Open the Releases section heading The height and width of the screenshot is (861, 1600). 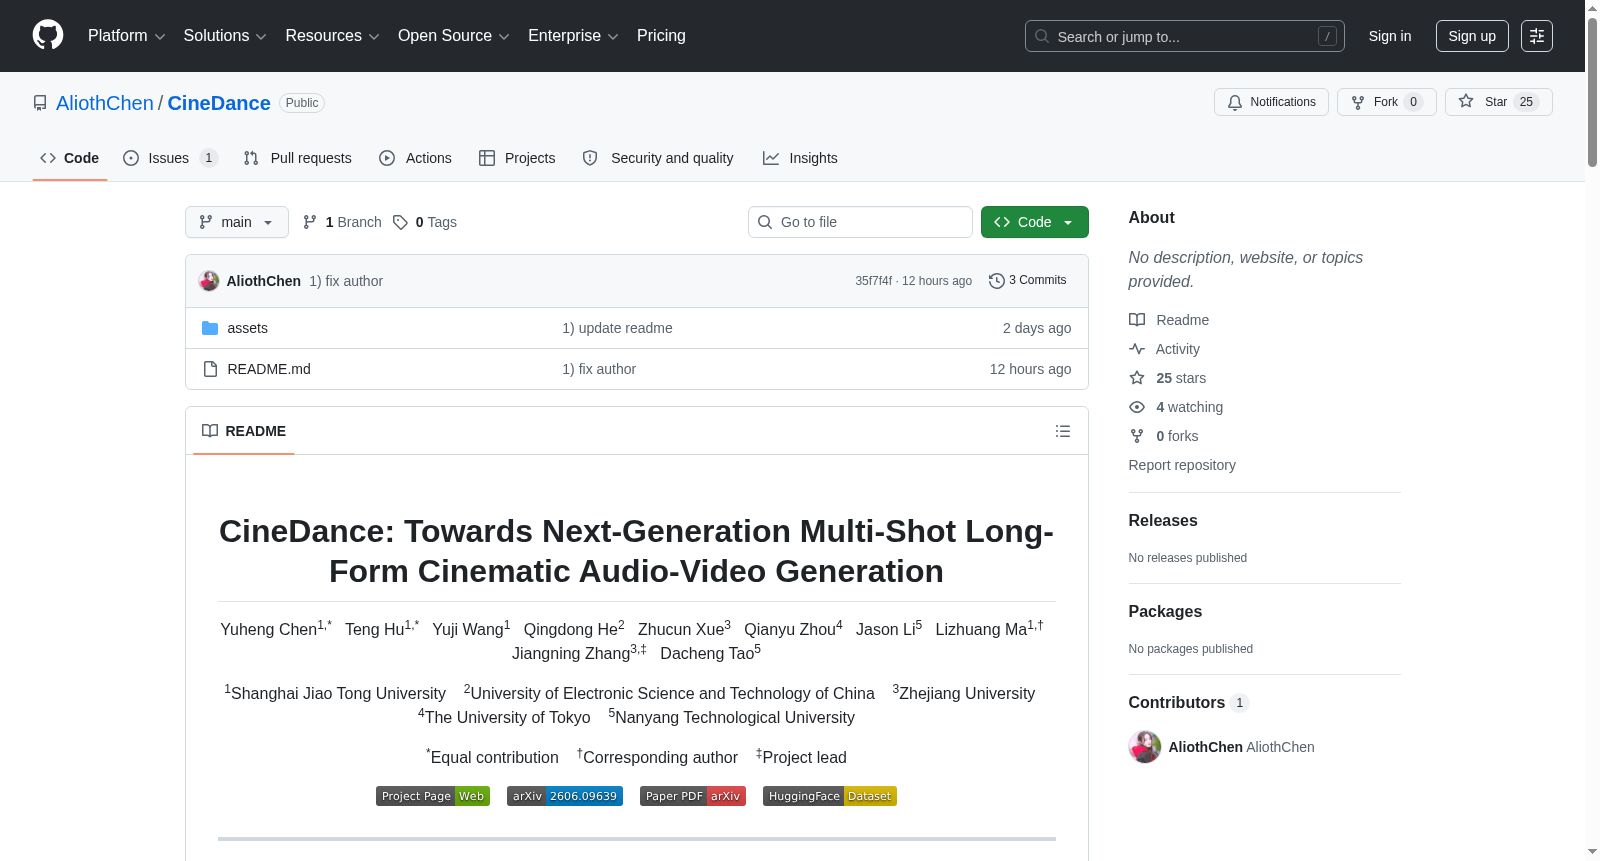(x=1163, y=521)
